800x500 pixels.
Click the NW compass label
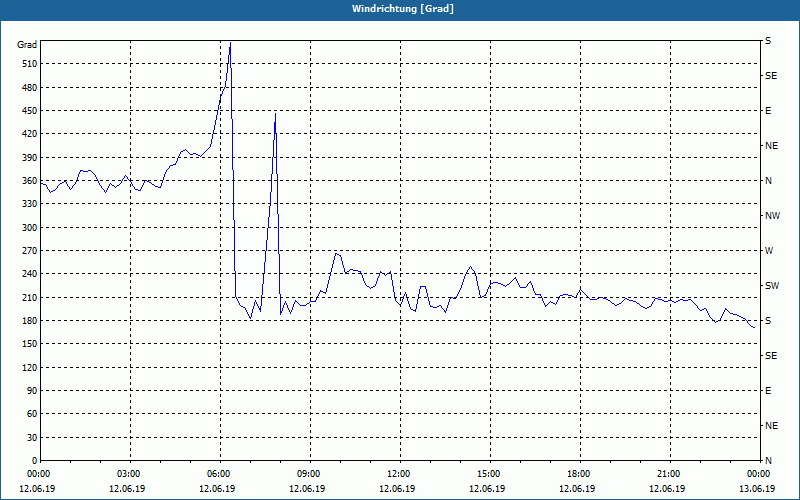pos(772,216)
